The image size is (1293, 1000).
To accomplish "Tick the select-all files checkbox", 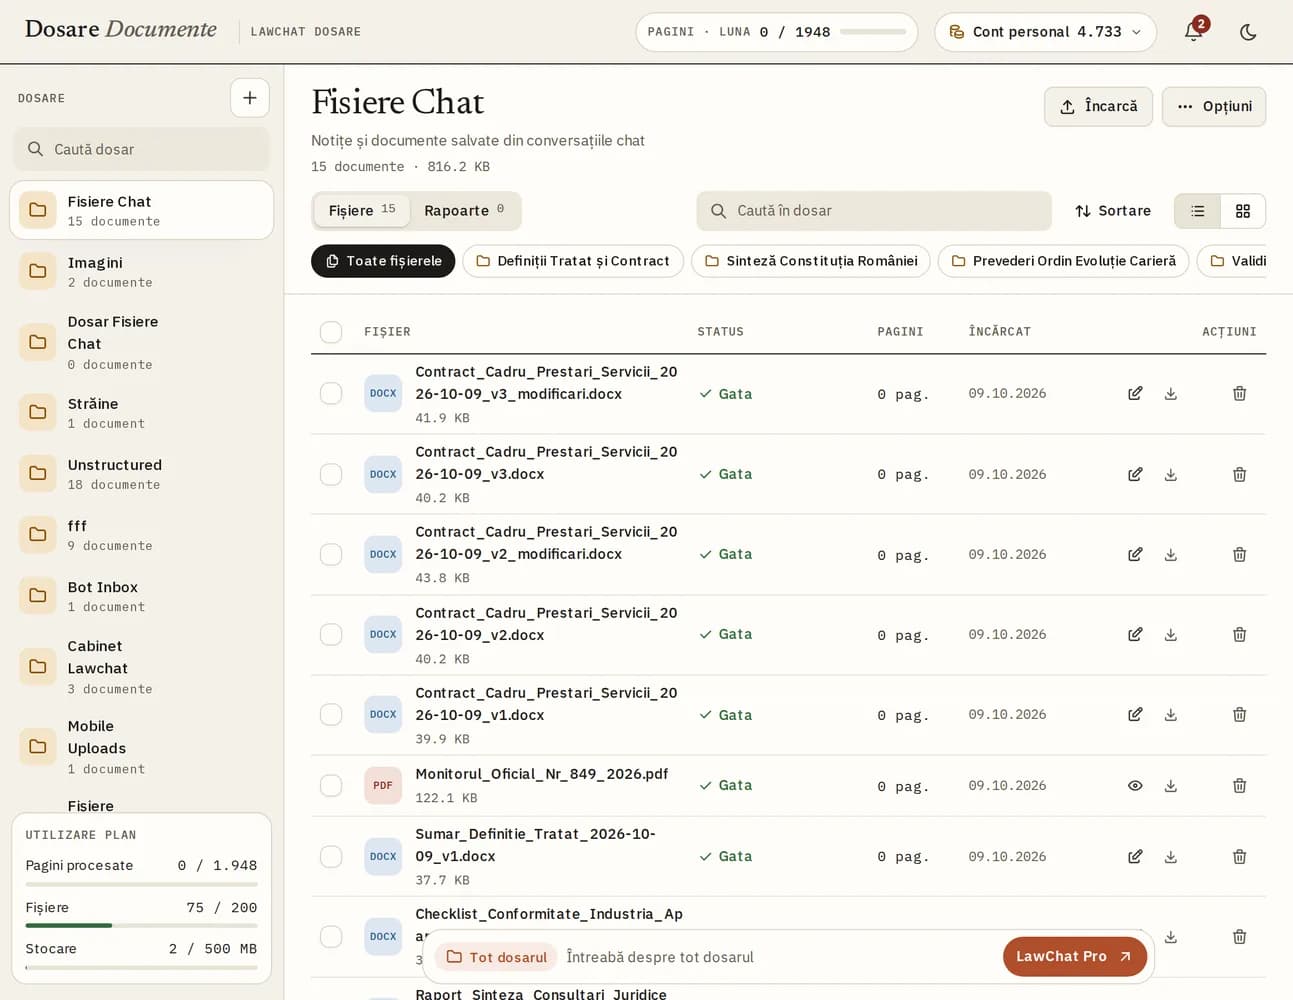I will tap(331, 332).
